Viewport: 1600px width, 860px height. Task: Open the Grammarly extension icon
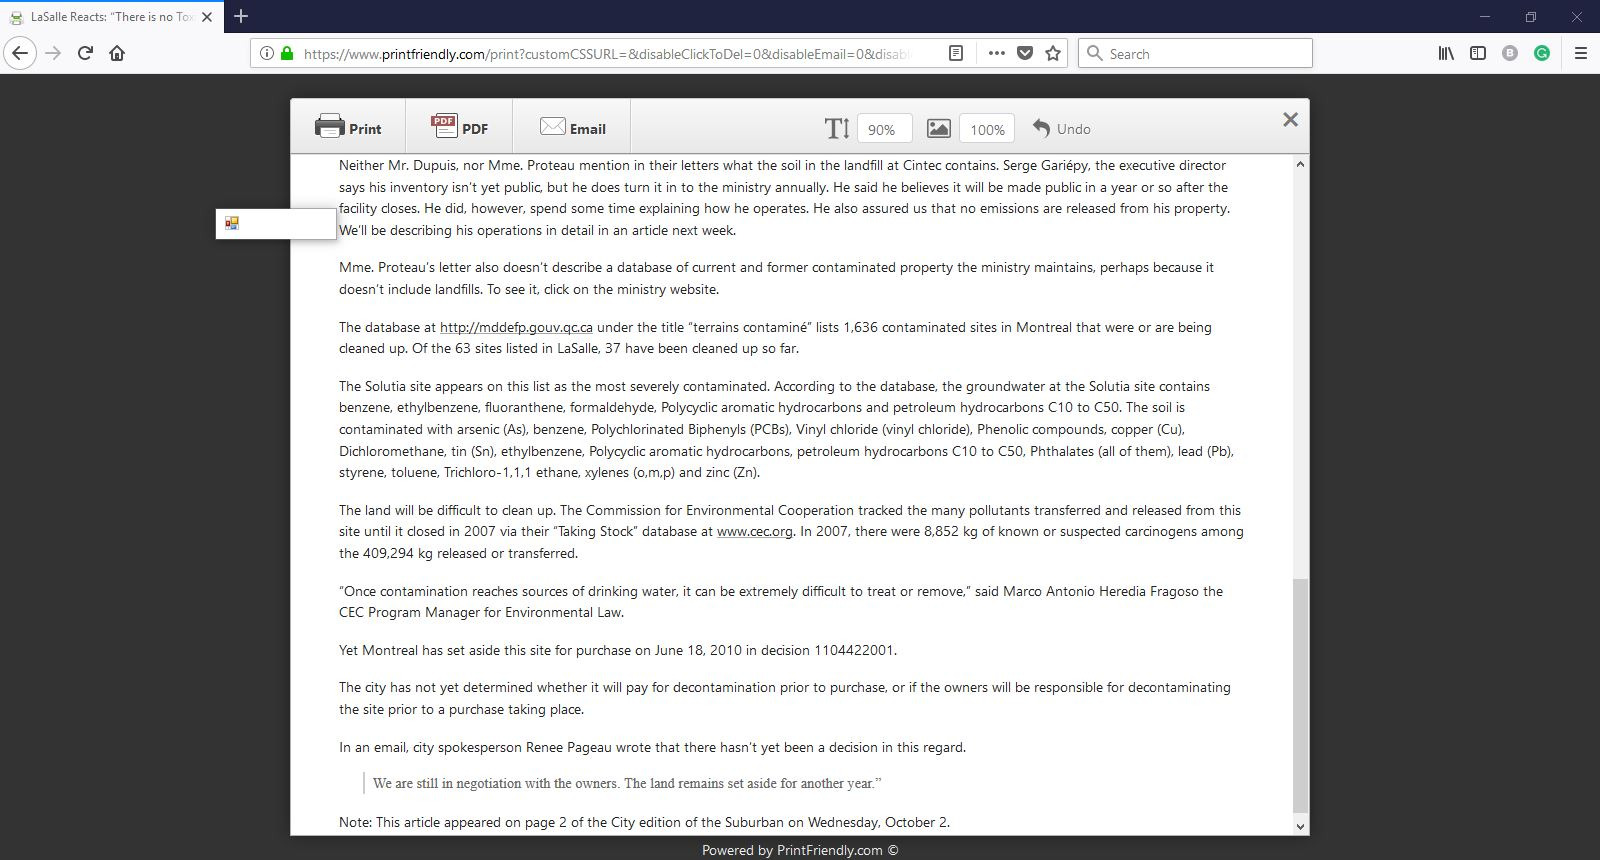(1542, 53)
